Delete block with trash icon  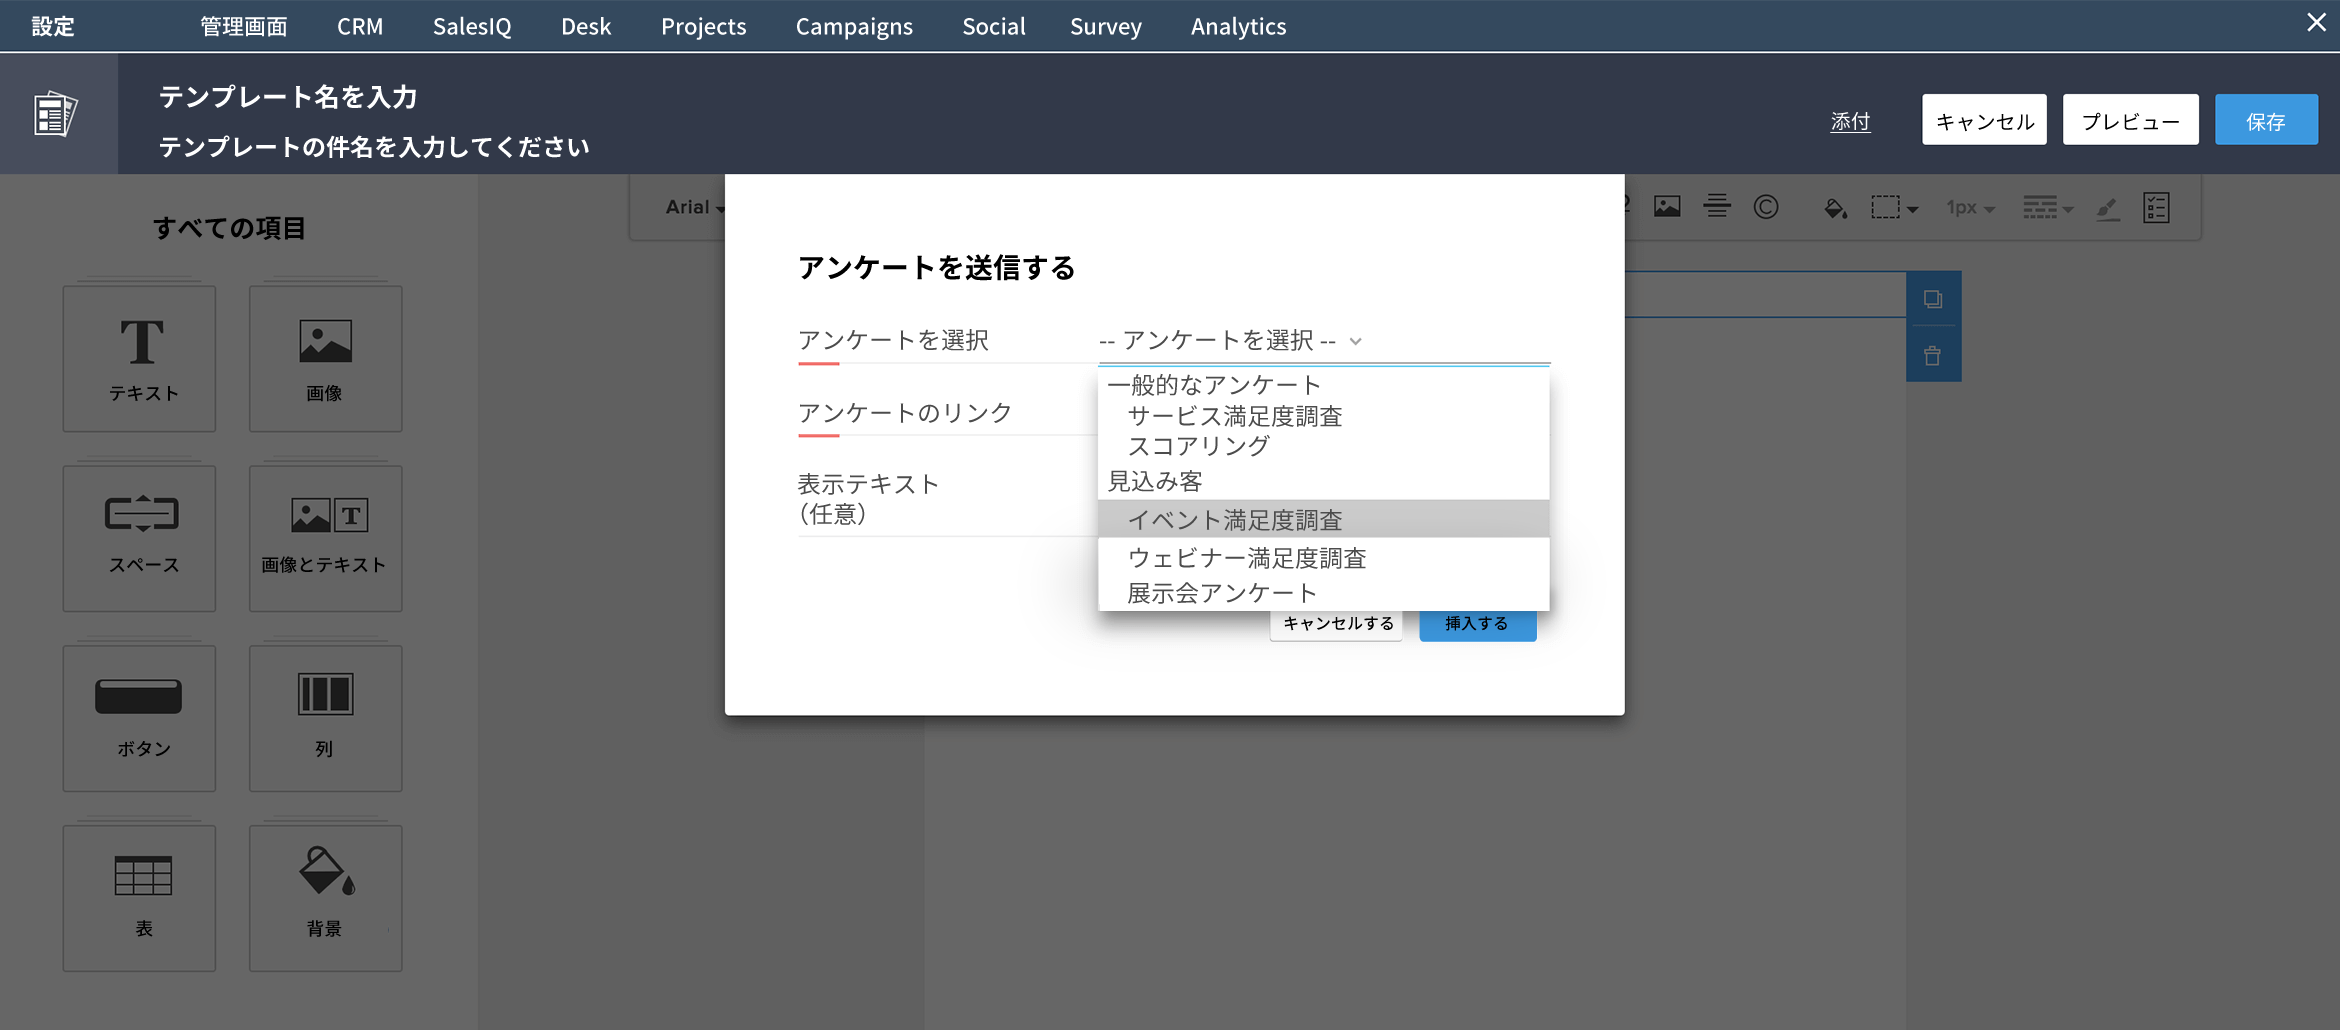[x=1932, y=356]
